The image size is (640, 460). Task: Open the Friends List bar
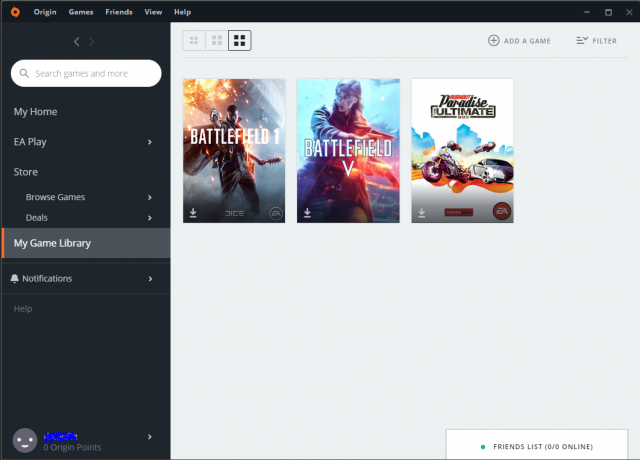[542, 446]
